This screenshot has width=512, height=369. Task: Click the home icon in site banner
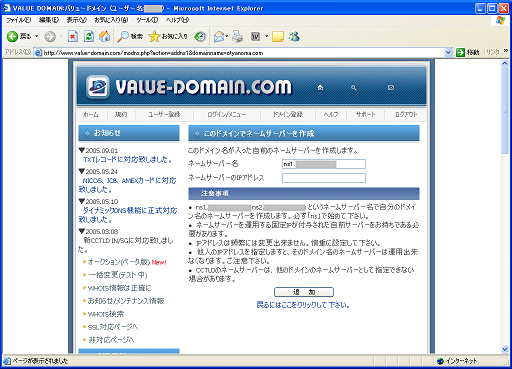(320, 88)
